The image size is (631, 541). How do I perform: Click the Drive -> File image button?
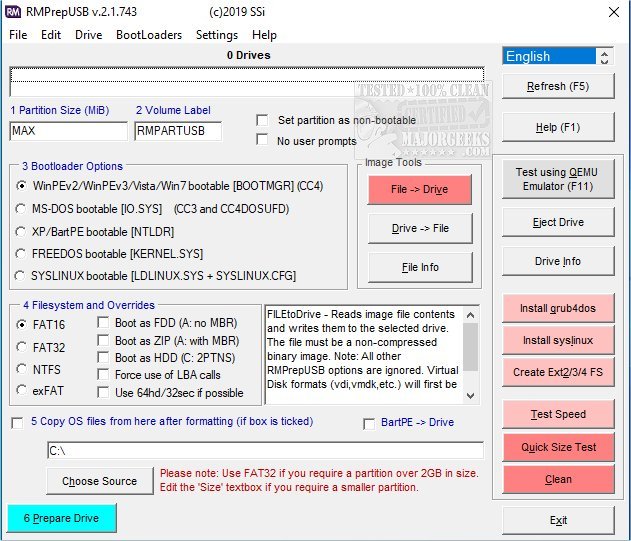[x=420, y=228]
